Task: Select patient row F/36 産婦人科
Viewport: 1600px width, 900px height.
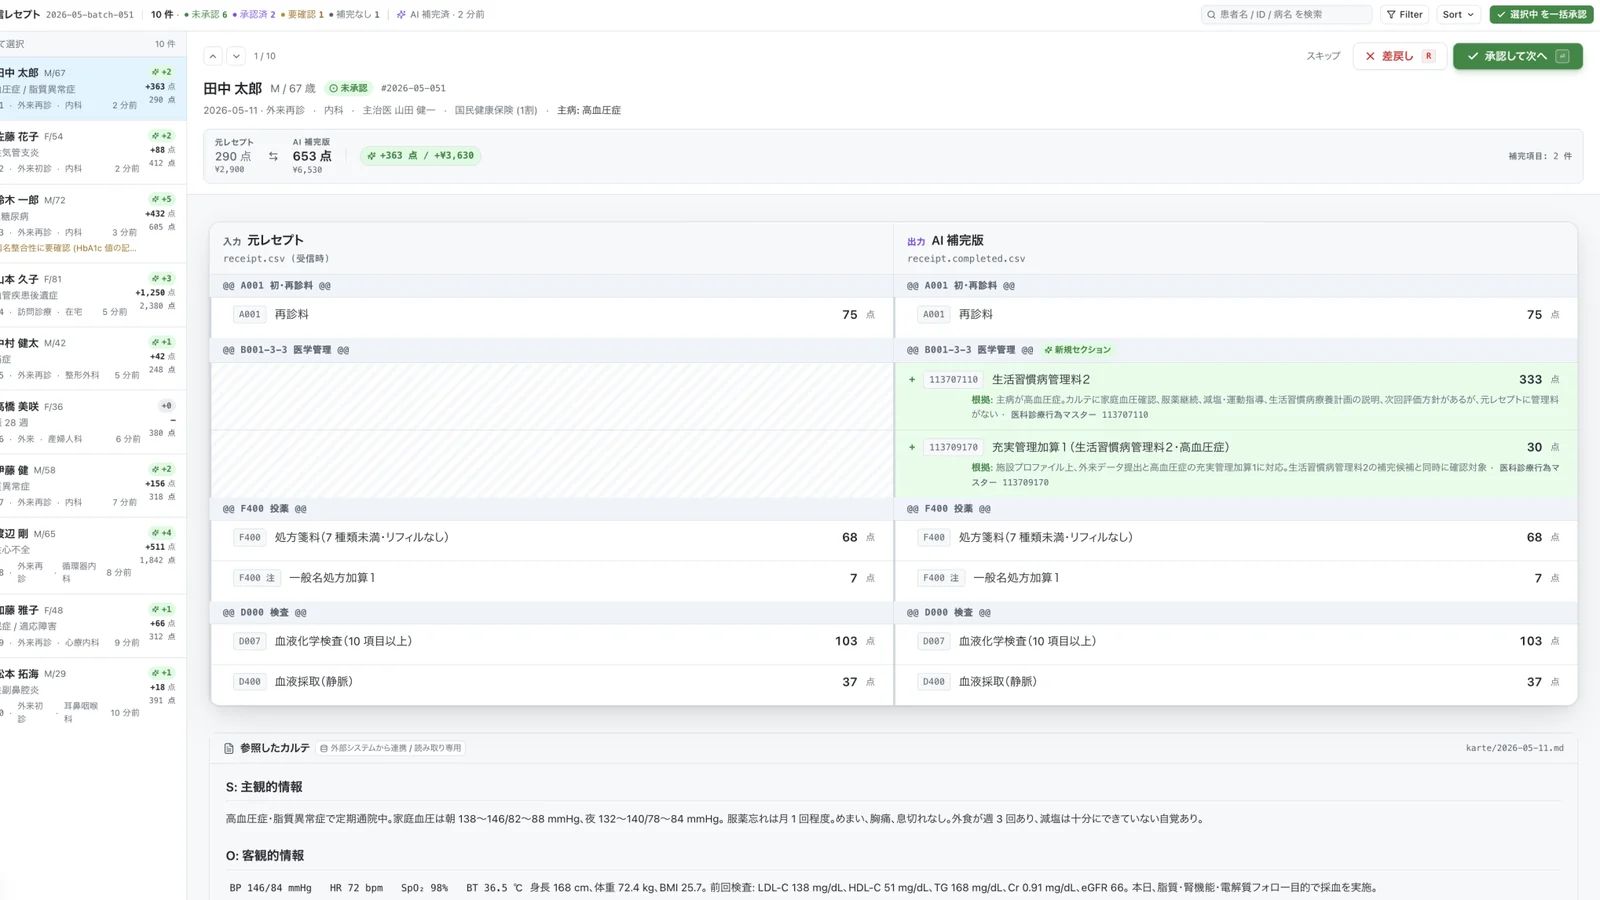Action: [93, 422]
